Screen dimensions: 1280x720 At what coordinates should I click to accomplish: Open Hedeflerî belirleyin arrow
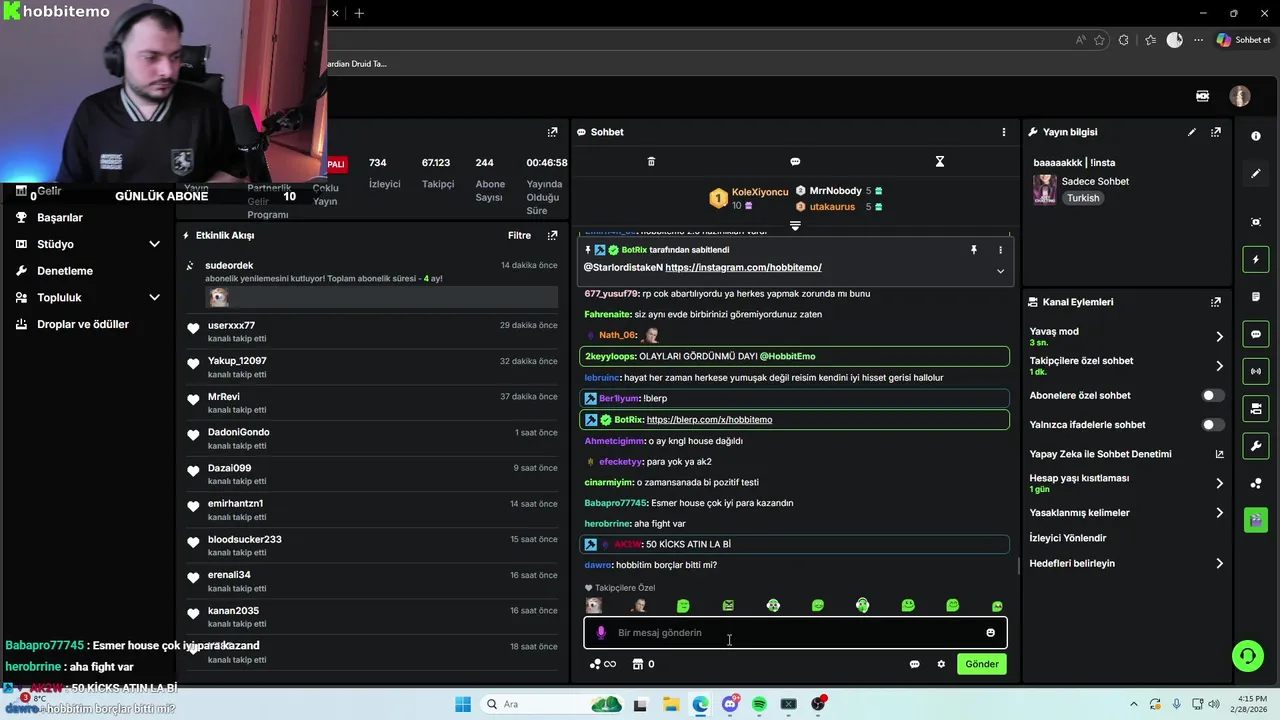tap(1219, 564)
